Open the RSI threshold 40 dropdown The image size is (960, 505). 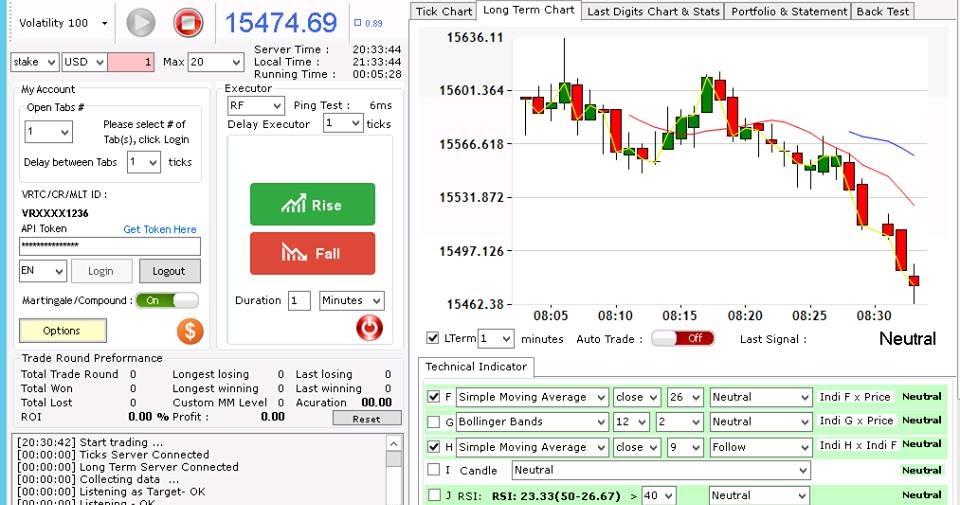point(659,495)
